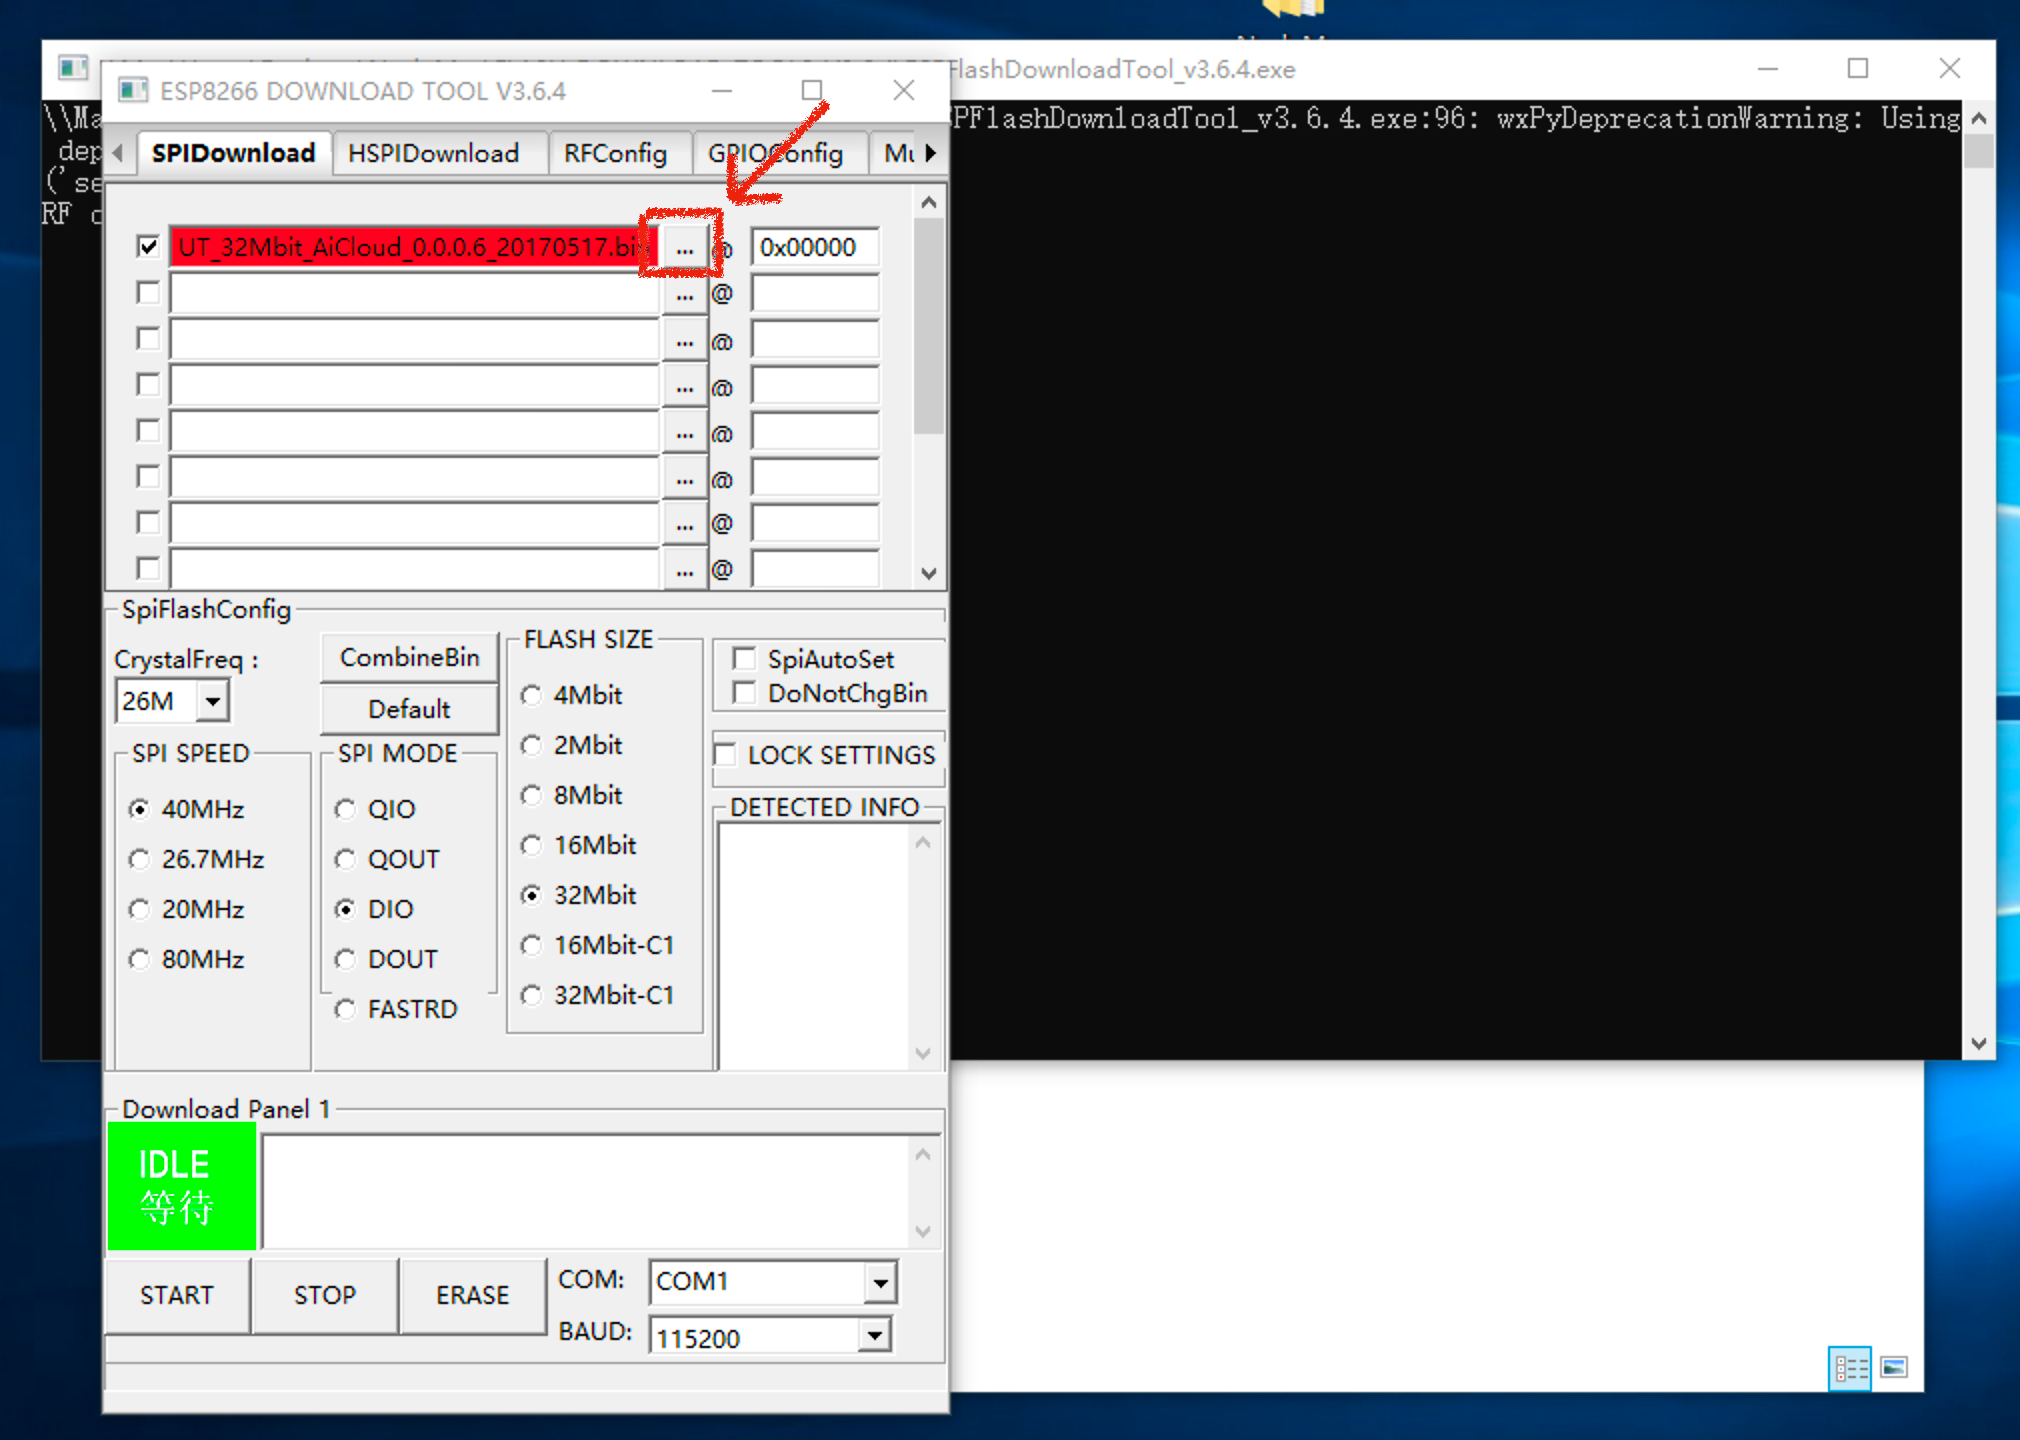Click large thumbnails view icon at bottom right
The image size is (2020, 1440).
tap(1894, 1367)
